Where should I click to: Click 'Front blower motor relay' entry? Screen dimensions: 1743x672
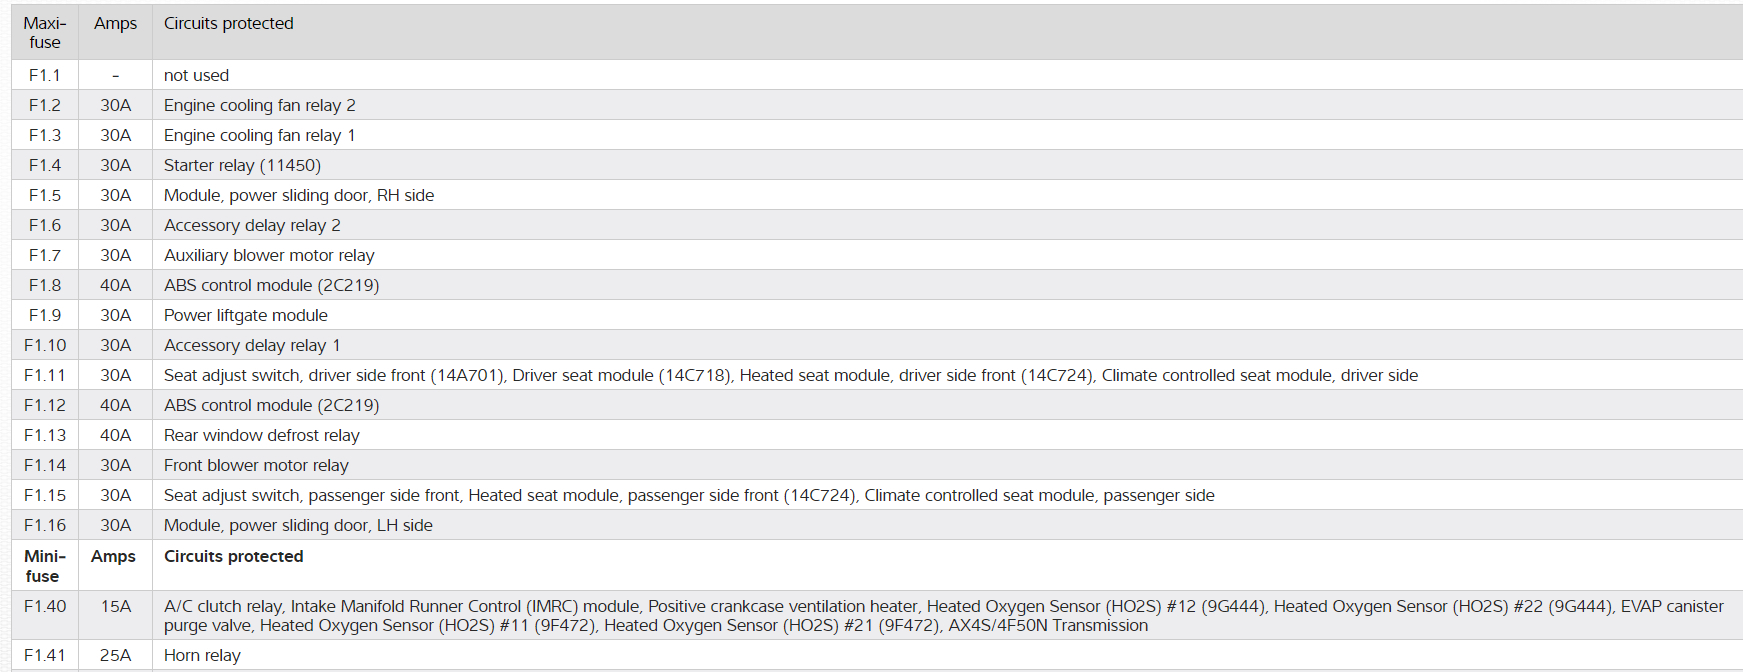click(x=256, y=465)
